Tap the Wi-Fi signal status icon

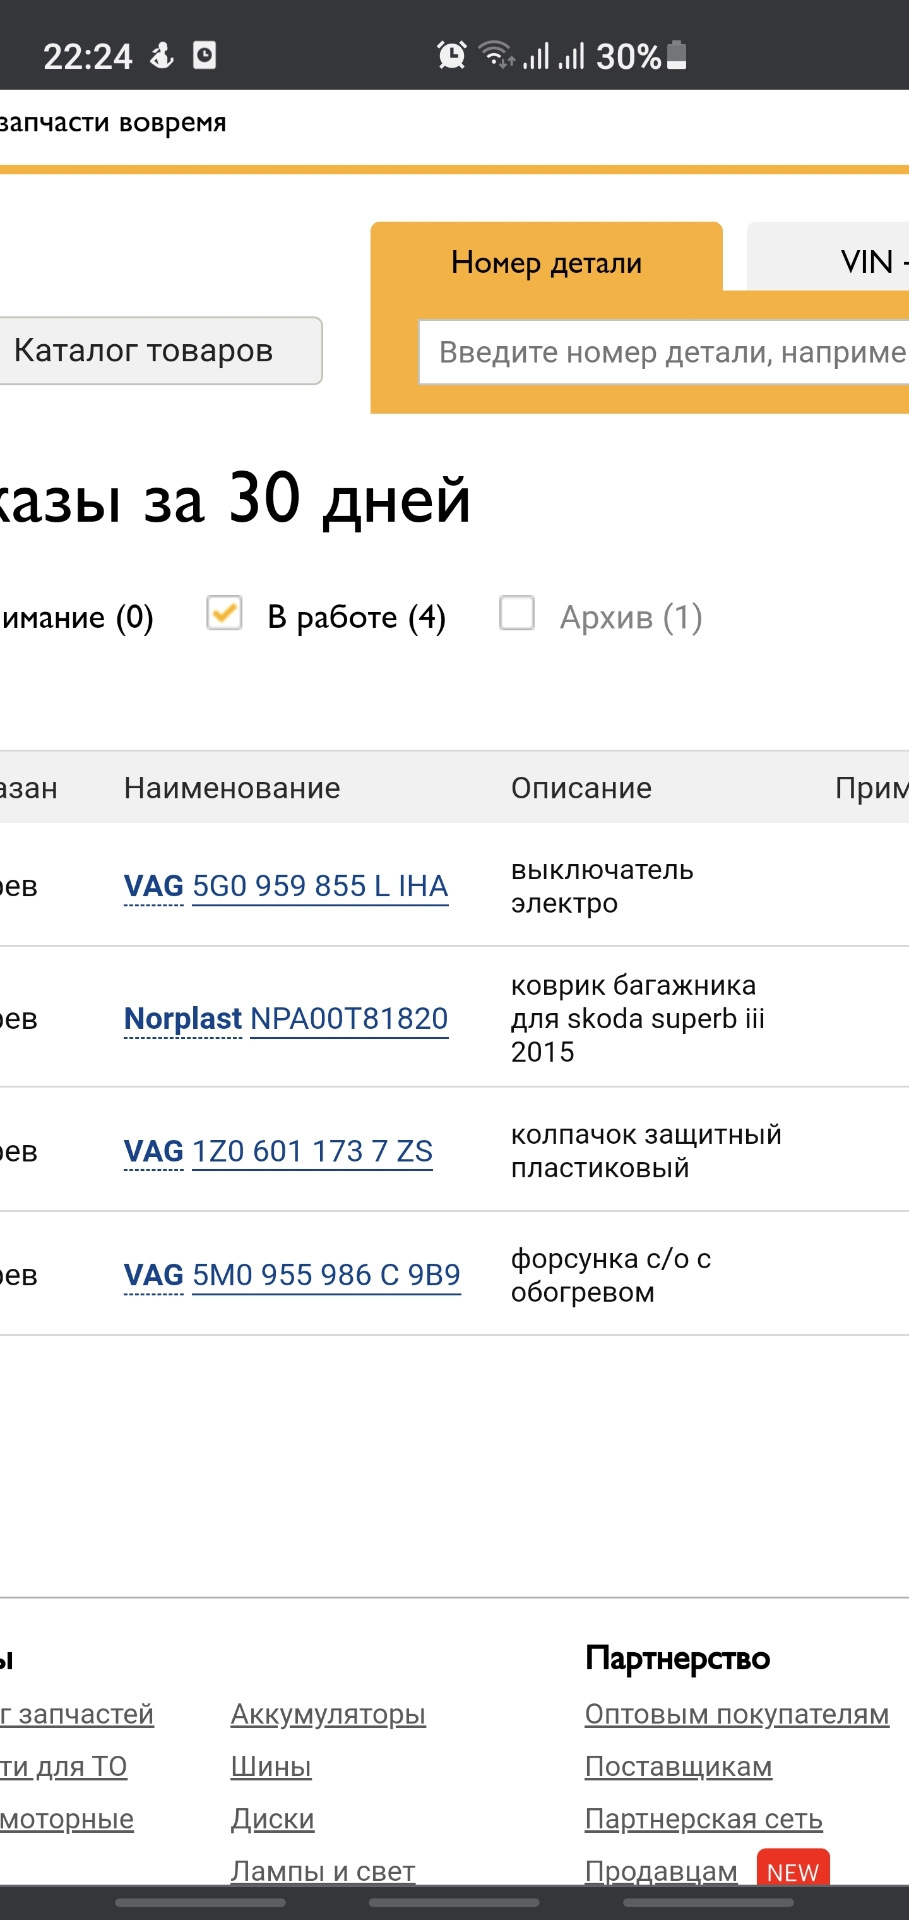[496, 54]
